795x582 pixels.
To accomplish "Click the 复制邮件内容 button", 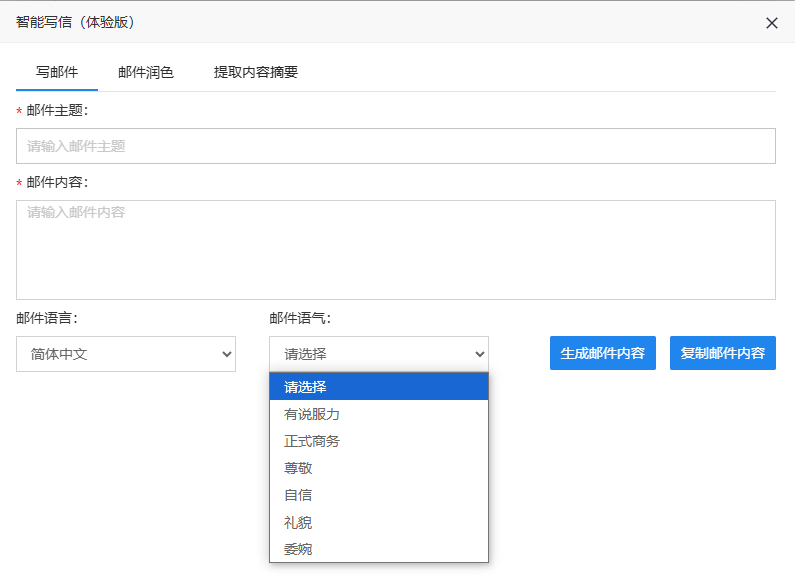I will (722, 353).
